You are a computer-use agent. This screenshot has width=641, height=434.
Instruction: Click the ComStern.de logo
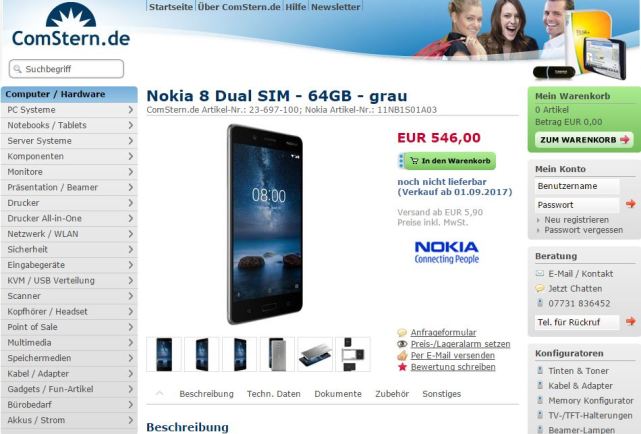click(71, 25)
